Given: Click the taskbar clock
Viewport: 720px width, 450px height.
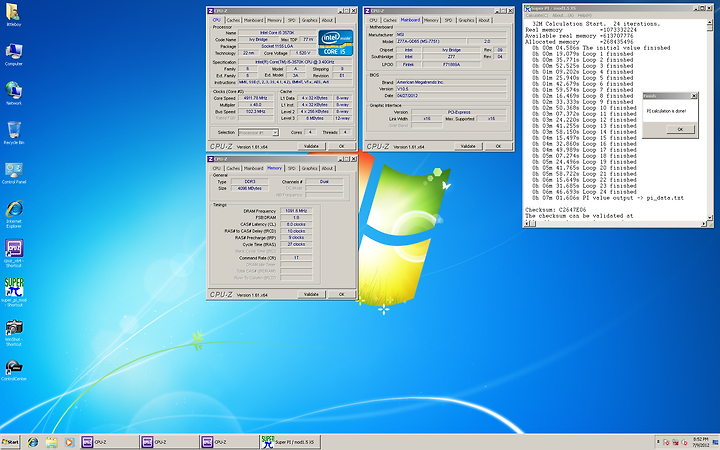Looking at the screenshot, I should [700, 442].
